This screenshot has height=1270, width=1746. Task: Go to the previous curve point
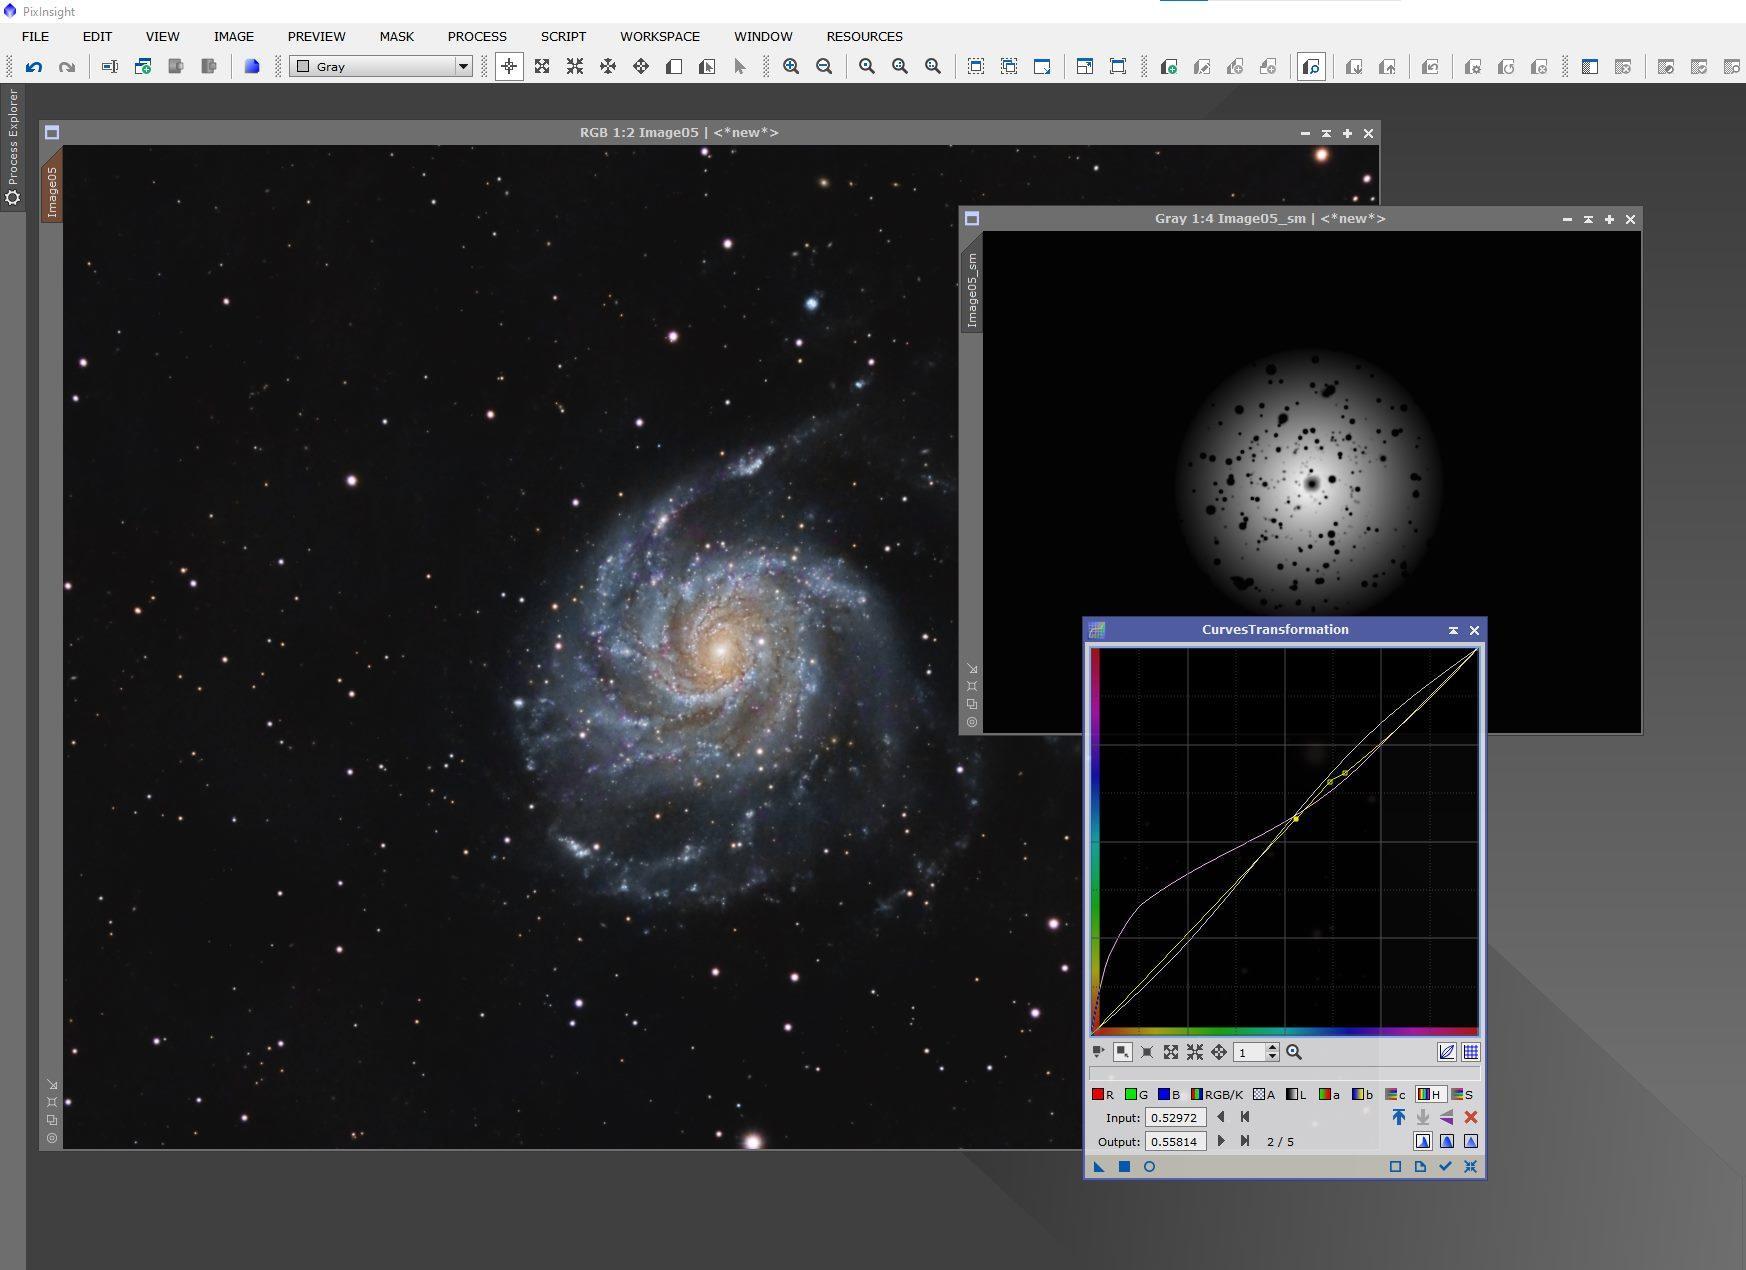tap(1221, 1117)
